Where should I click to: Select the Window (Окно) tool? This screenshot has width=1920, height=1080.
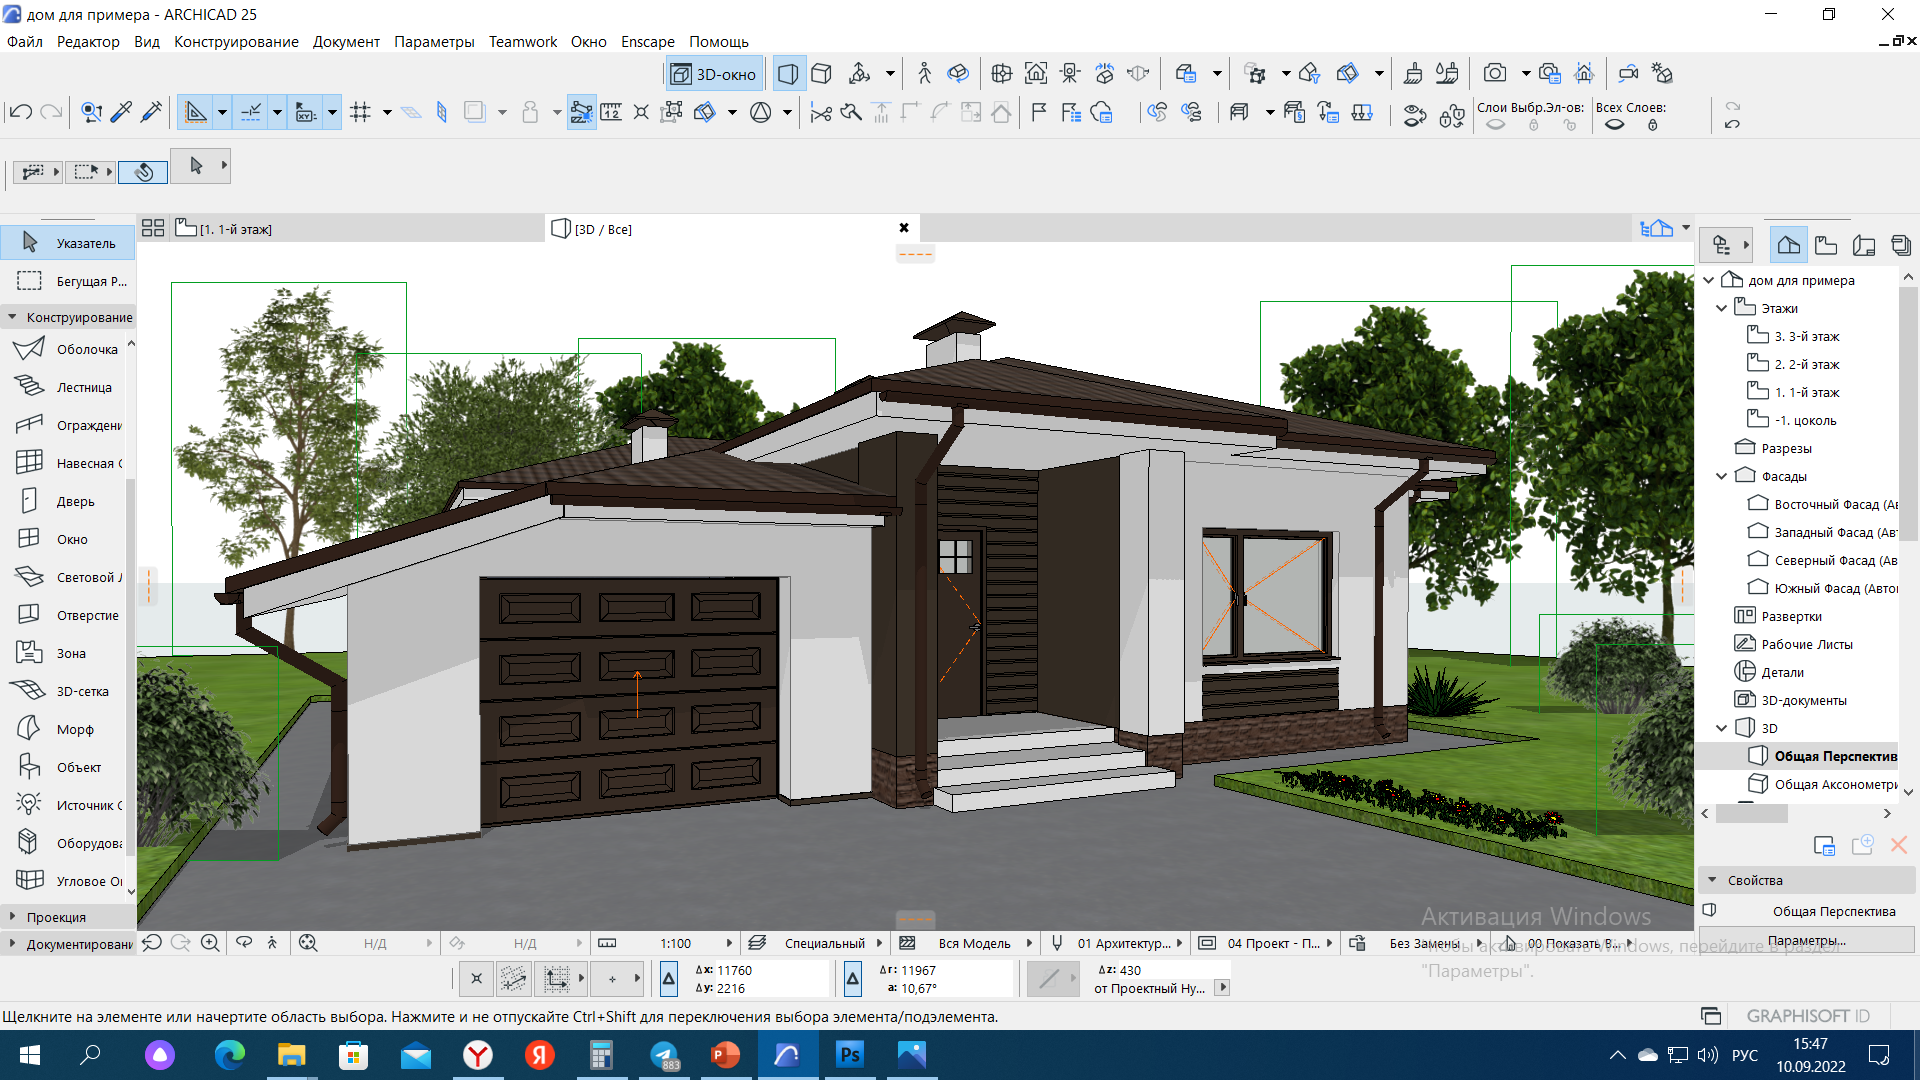tap(71, 539)
